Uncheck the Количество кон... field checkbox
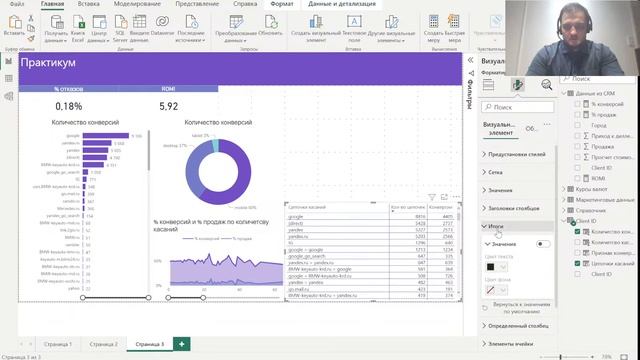The image size is (640, 360). click(x=577, y=231)
